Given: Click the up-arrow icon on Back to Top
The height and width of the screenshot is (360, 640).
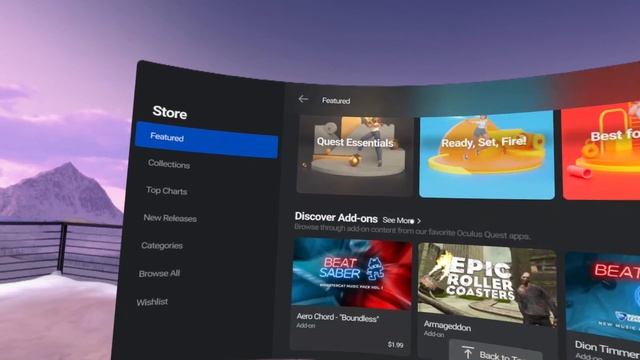Looking at the screenshot, I should tap(468, 352).
